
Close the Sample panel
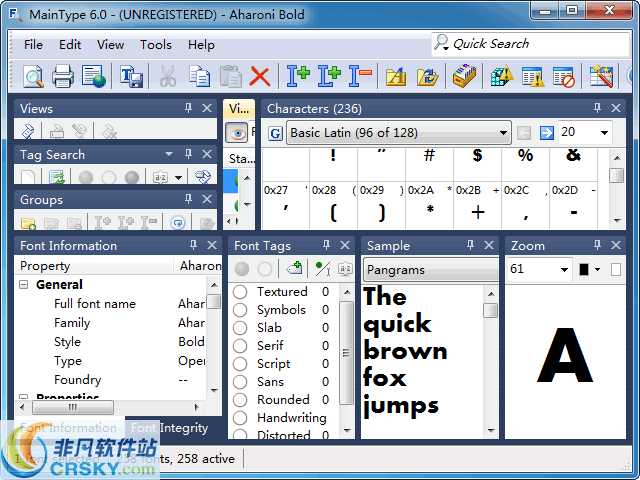click(489, 245)
